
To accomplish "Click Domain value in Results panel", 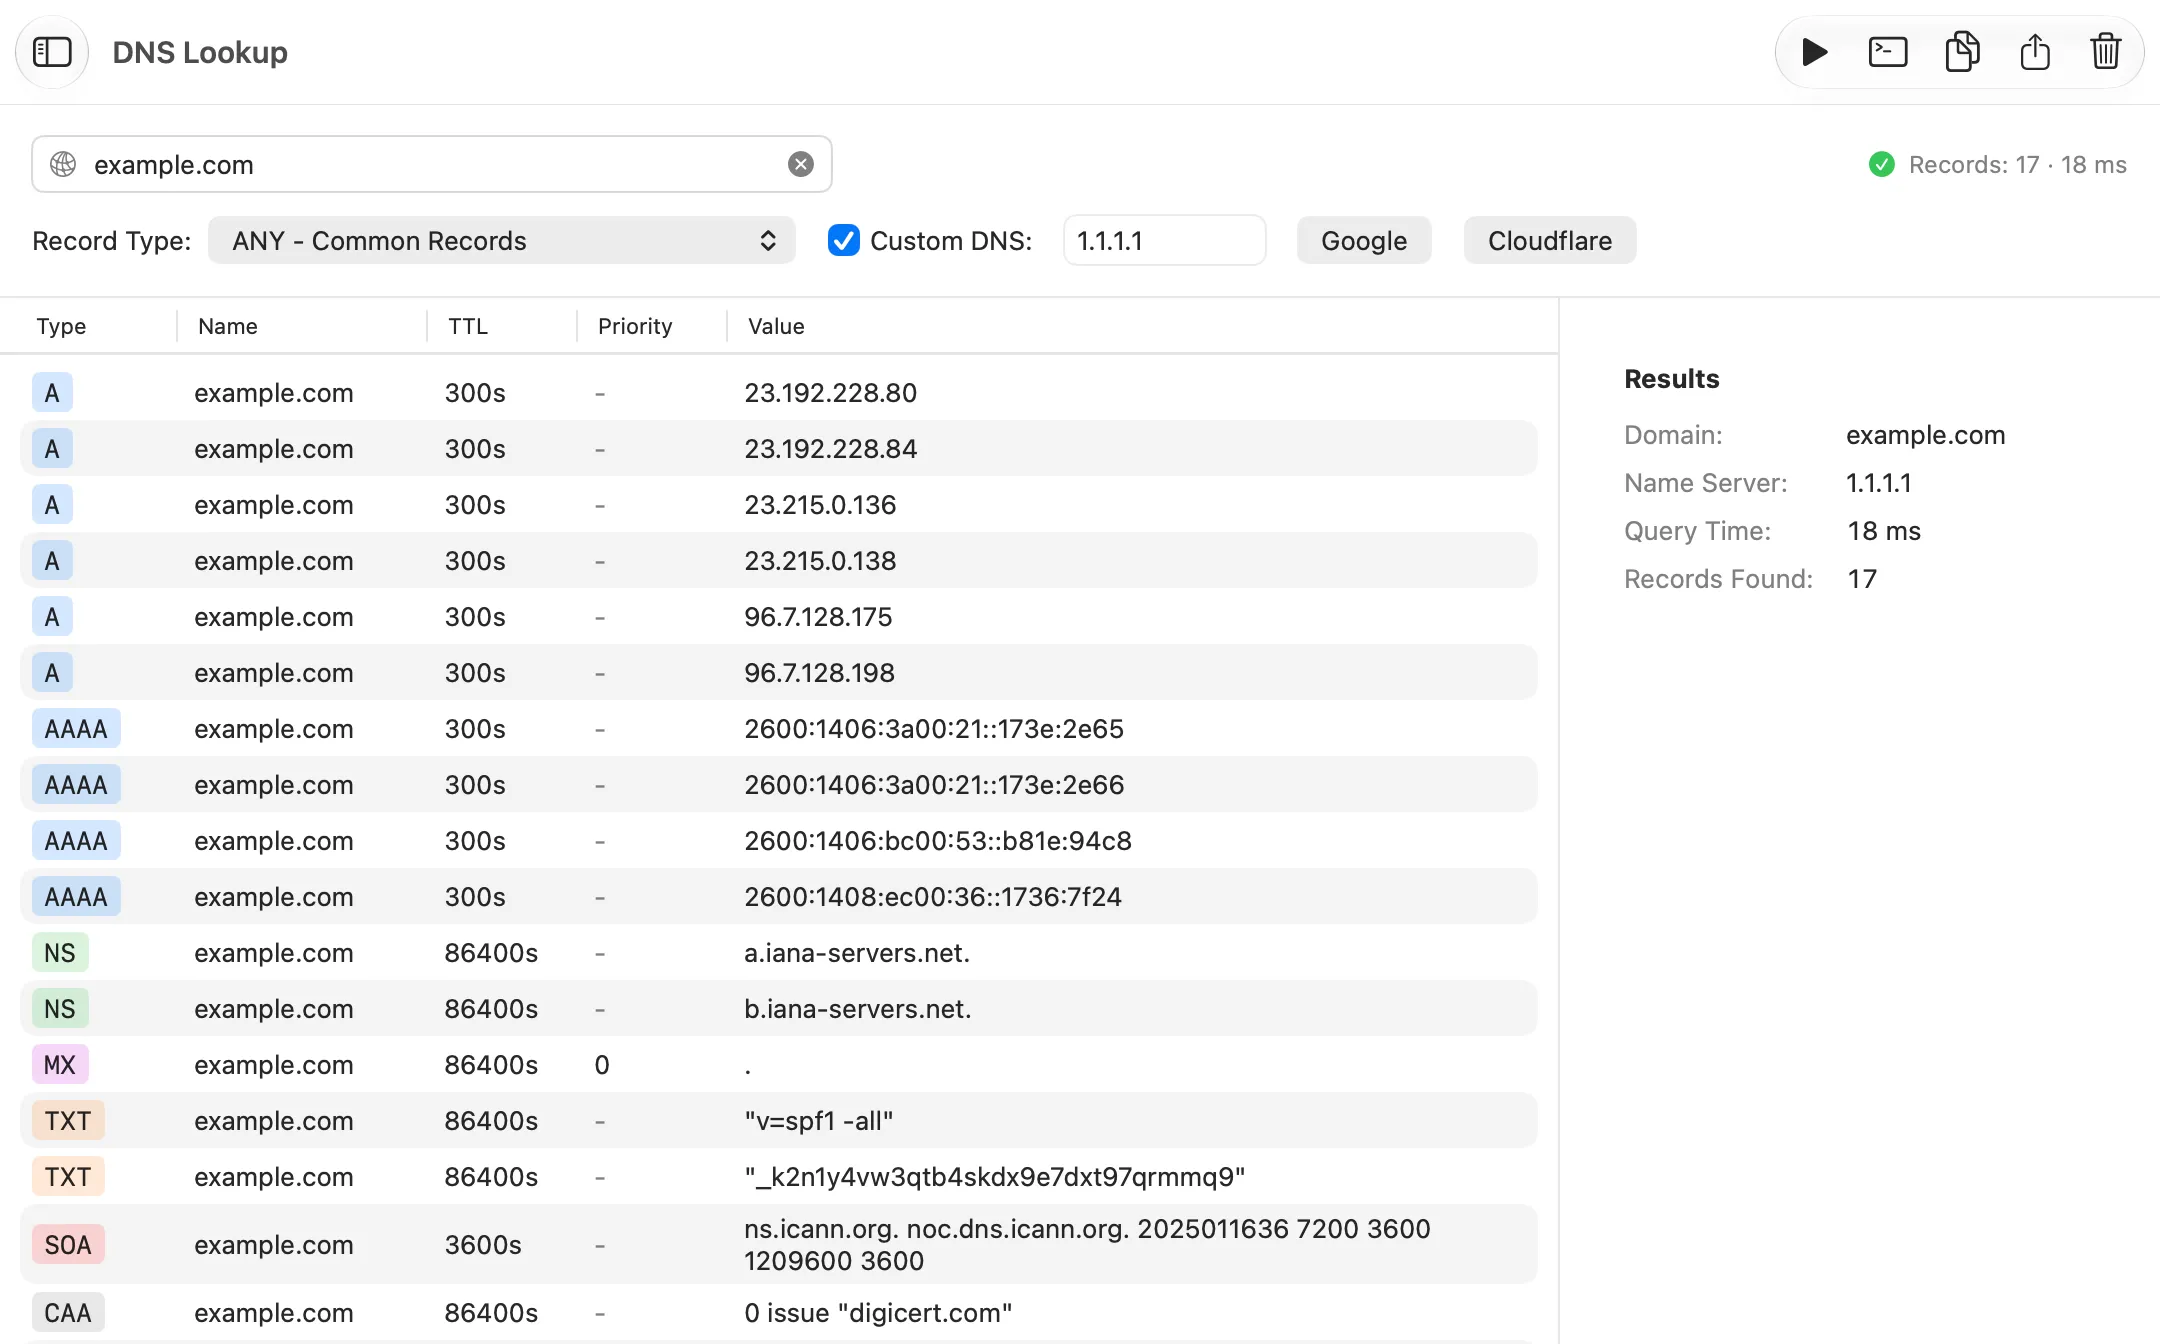I will coord(1926,435).
